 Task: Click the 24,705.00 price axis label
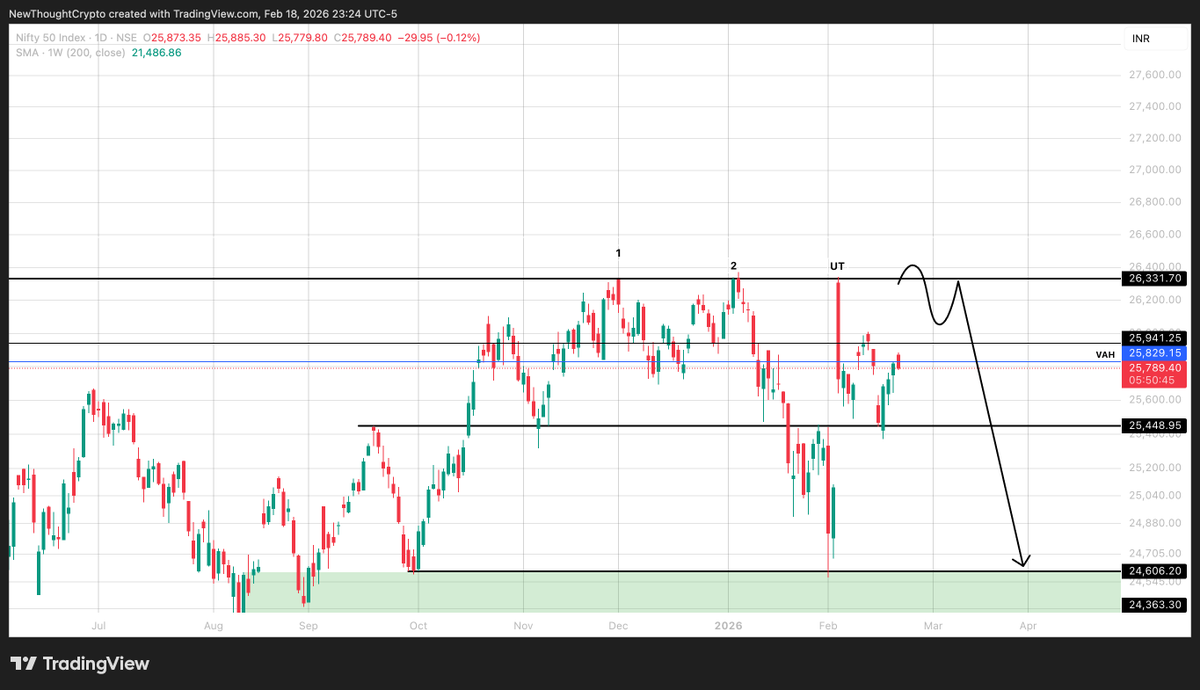point(1155,551)
